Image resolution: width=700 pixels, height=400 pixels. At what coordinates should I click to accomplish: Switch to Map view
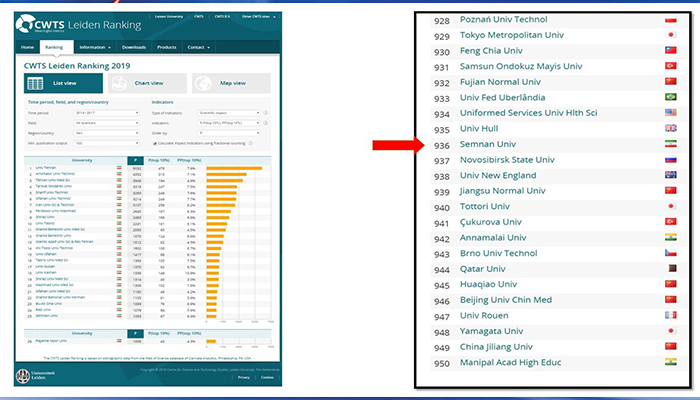[231, 83]
